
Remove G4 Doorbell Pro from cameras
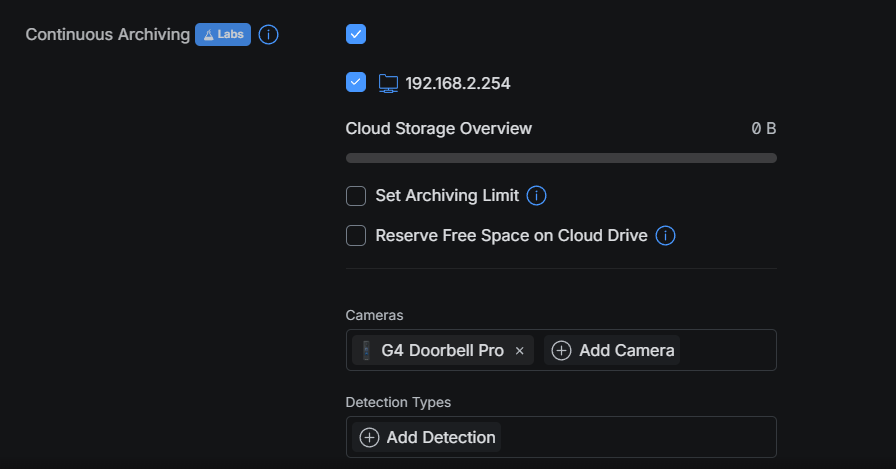point(519,351)
